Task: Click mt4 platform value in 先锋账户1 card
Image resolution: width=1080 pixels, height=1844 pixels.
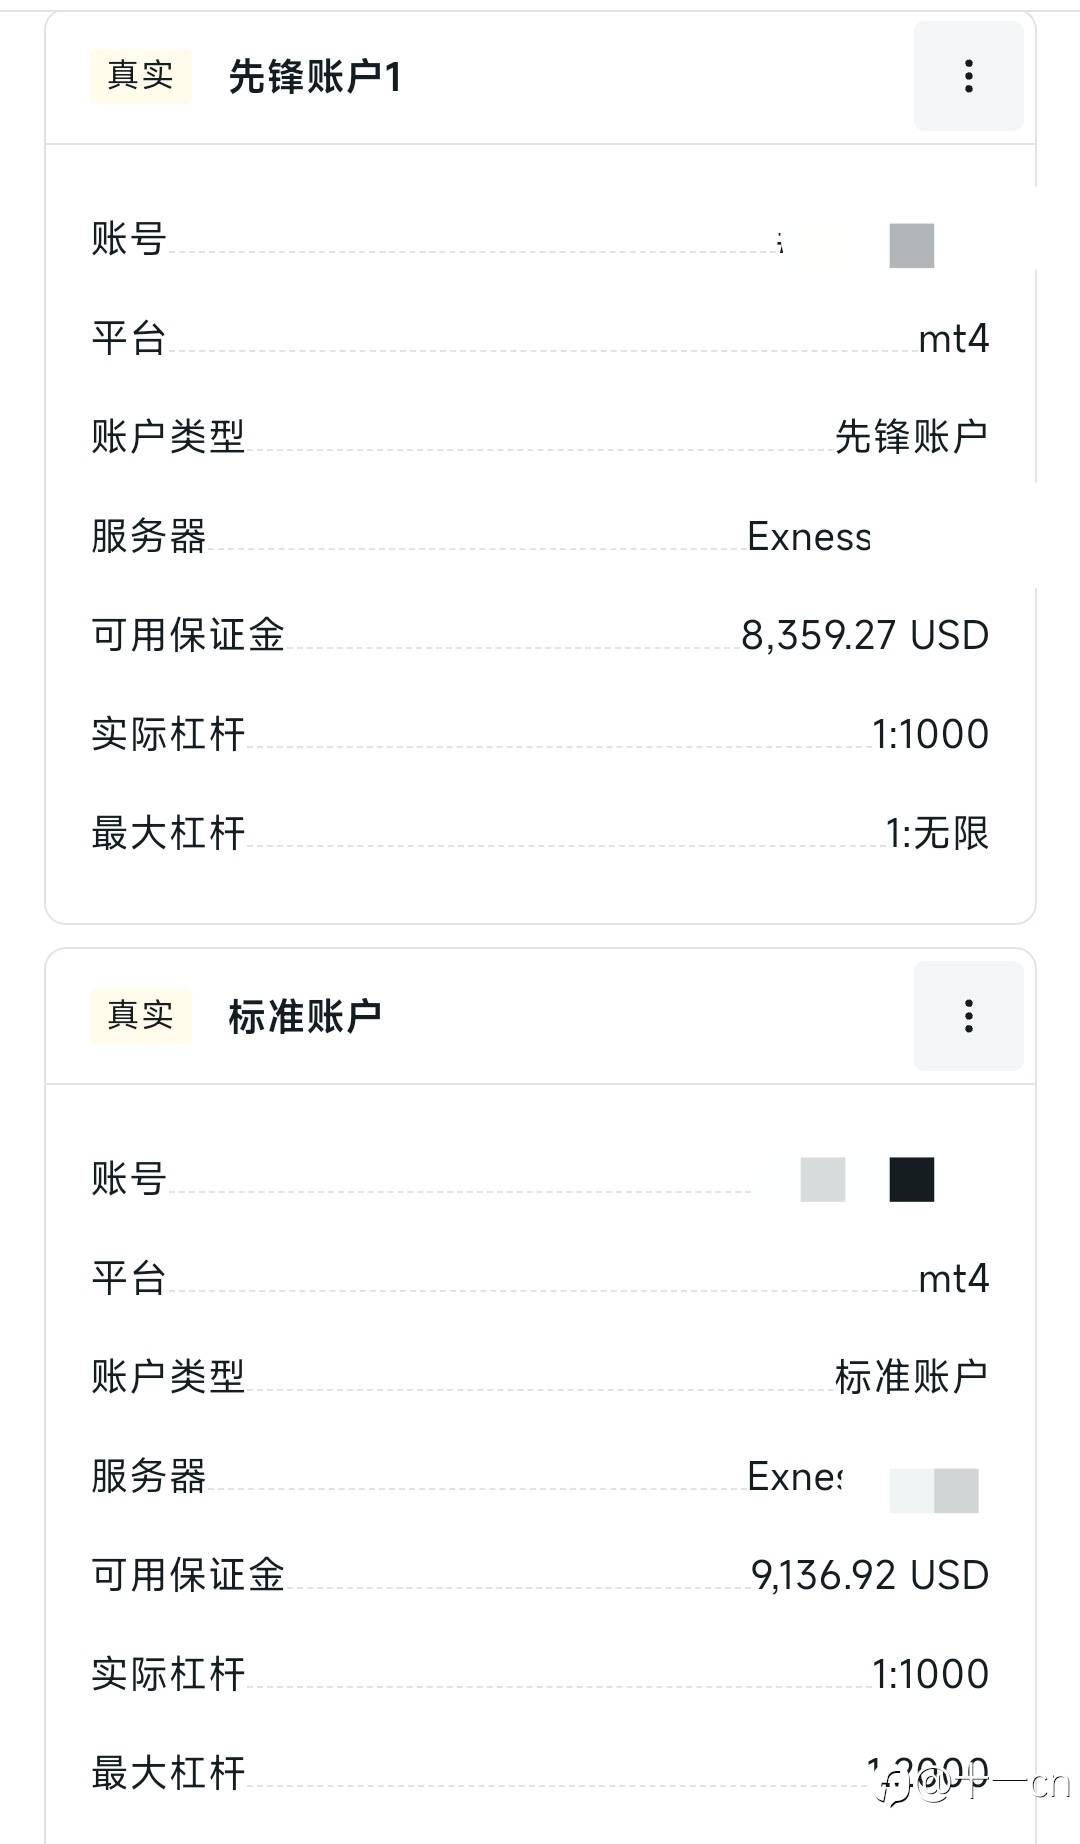Action: tap(953, 339)
